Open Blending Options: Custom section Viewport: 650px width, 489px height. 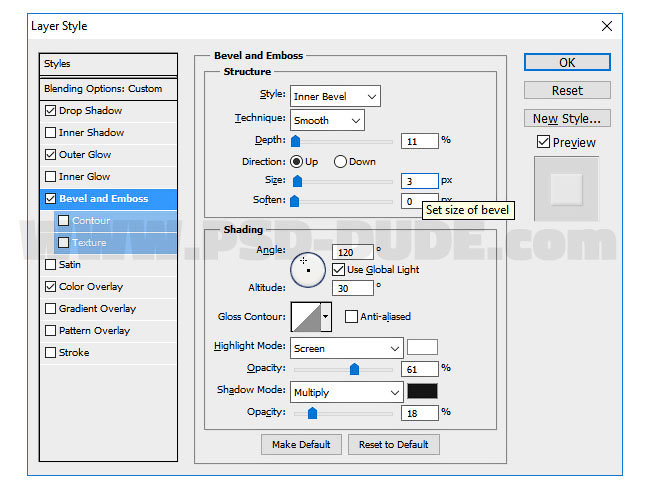(x=108, y=89)
